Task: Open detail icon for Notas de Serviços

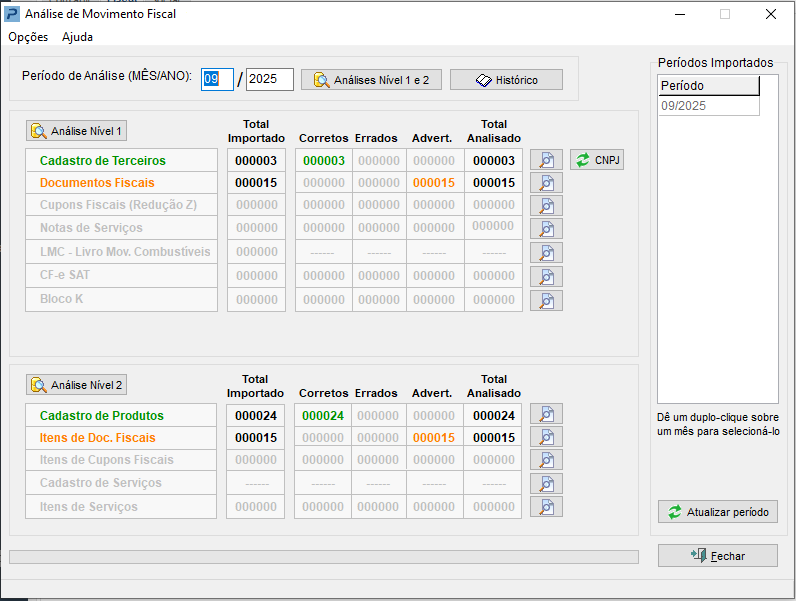Action: point(546,228)
